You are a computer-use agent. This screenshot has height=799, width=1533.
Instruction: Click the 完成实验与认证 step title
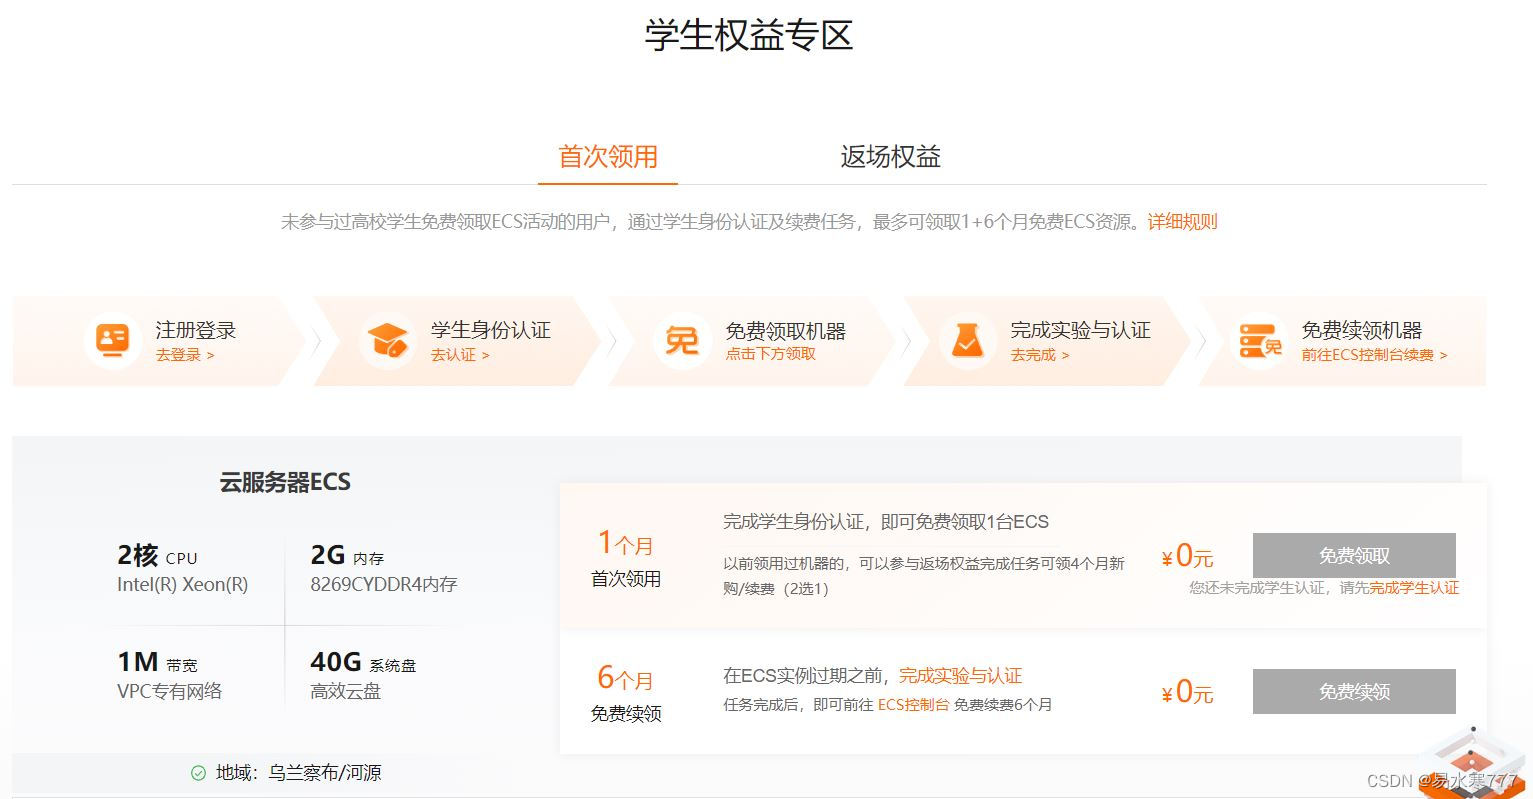(1080, 330)
